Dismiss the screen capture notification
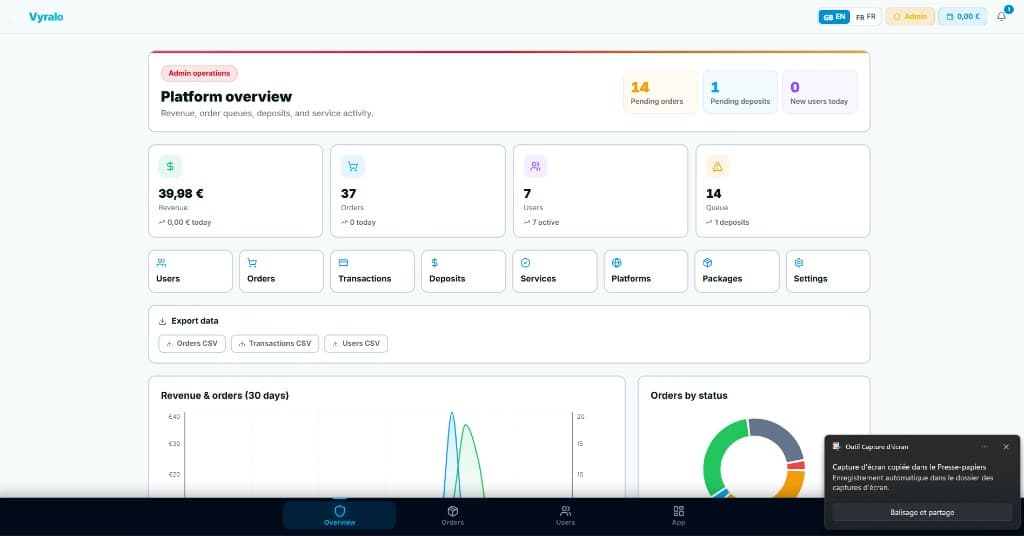The width and height of the screenshot is (1024, 536). click(x=1006, y=447)
